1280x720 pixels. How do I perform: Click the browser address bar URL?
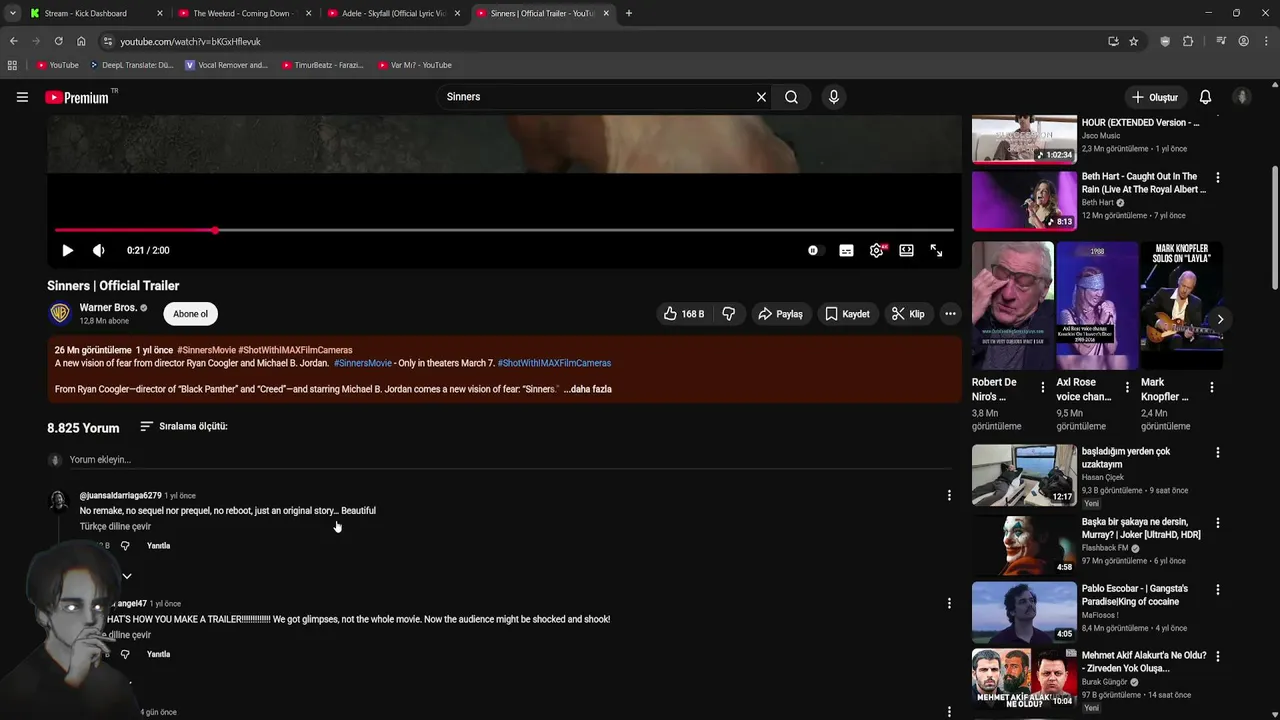(x=190, y=41)
